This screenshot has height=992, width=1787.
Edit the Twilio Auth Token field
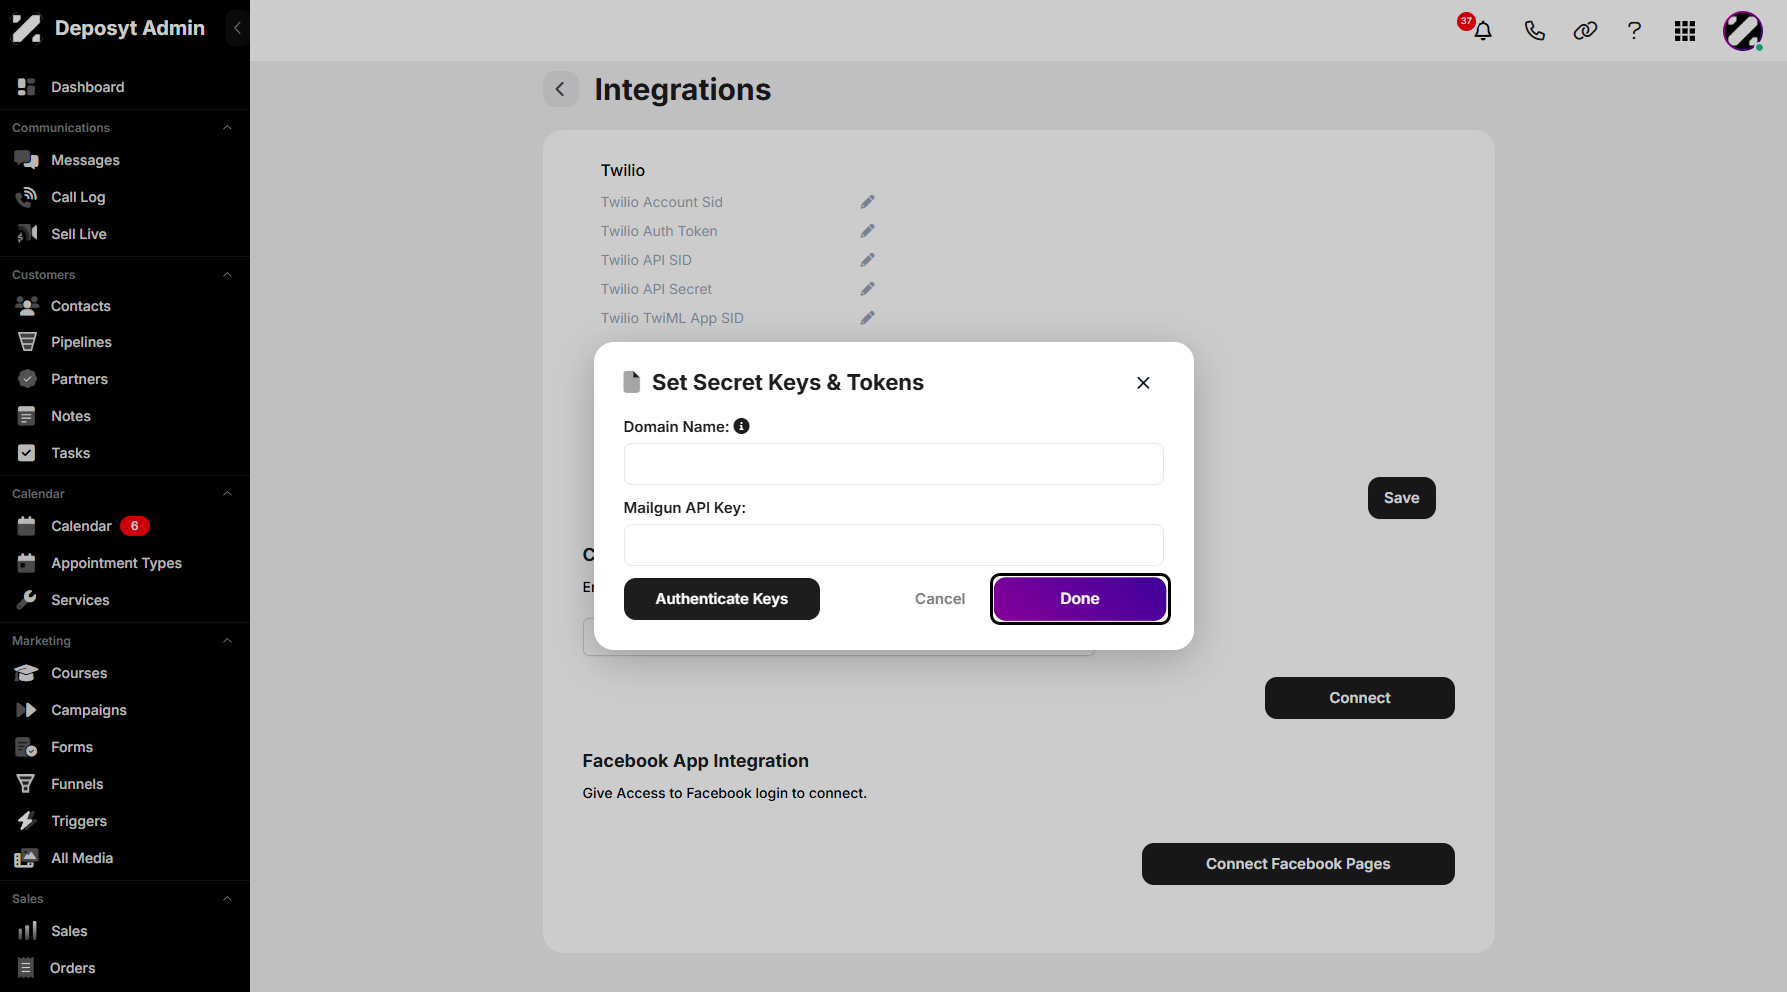(x=867, y=231)
